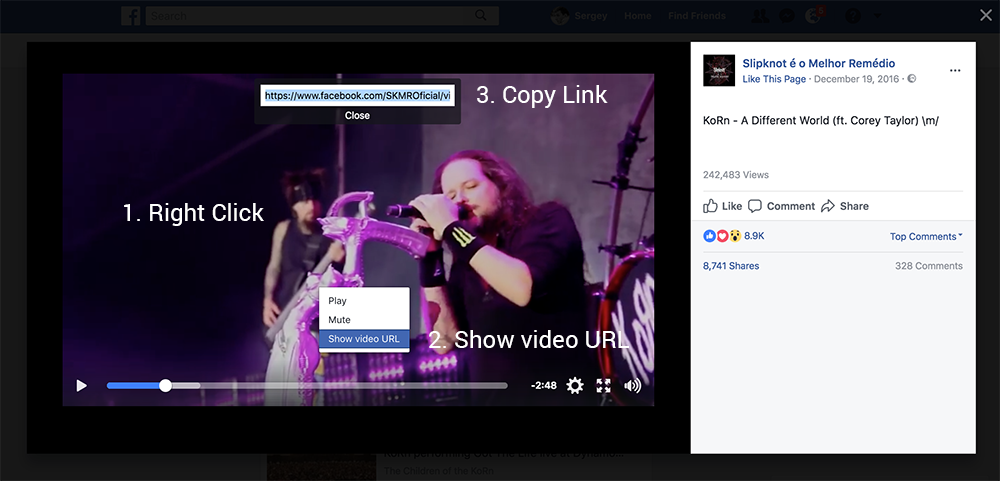Screen dimensions: 1000x481
Task: Mute video using speaker icon
Action: (x=632, y=385)
